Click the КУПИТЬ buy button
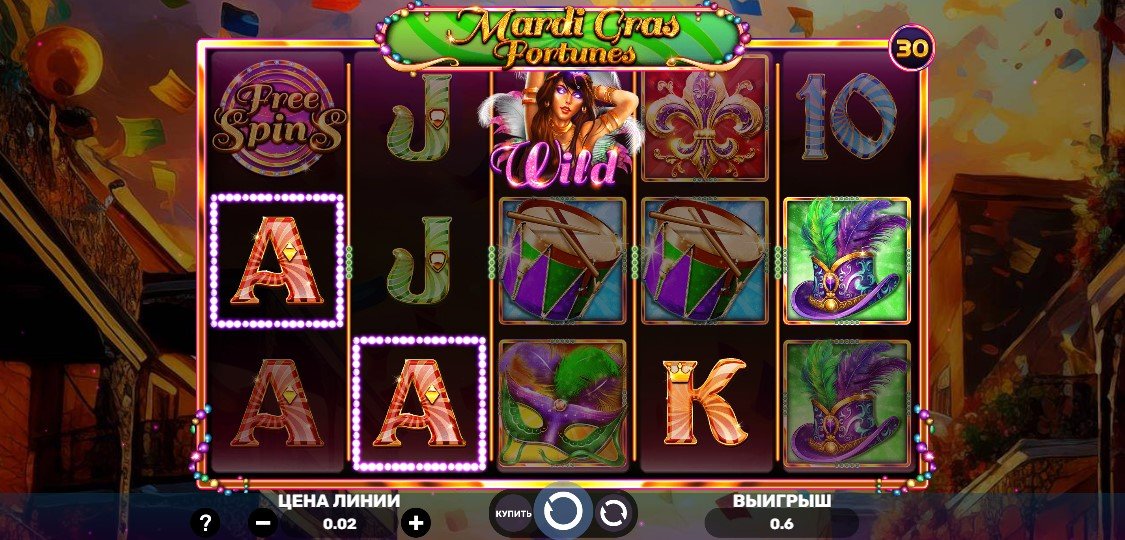The height and width of the screenshot is (540, 1125). pyautogui.click(x=514, y=513)
